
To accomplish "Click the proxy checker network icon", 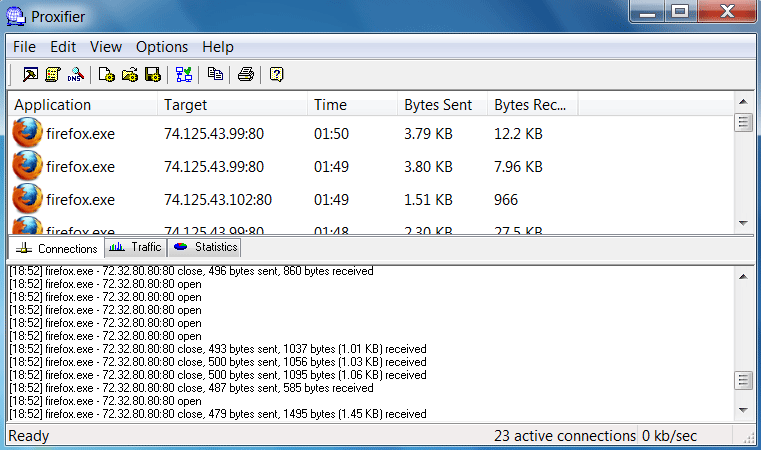I will [184, 74].
